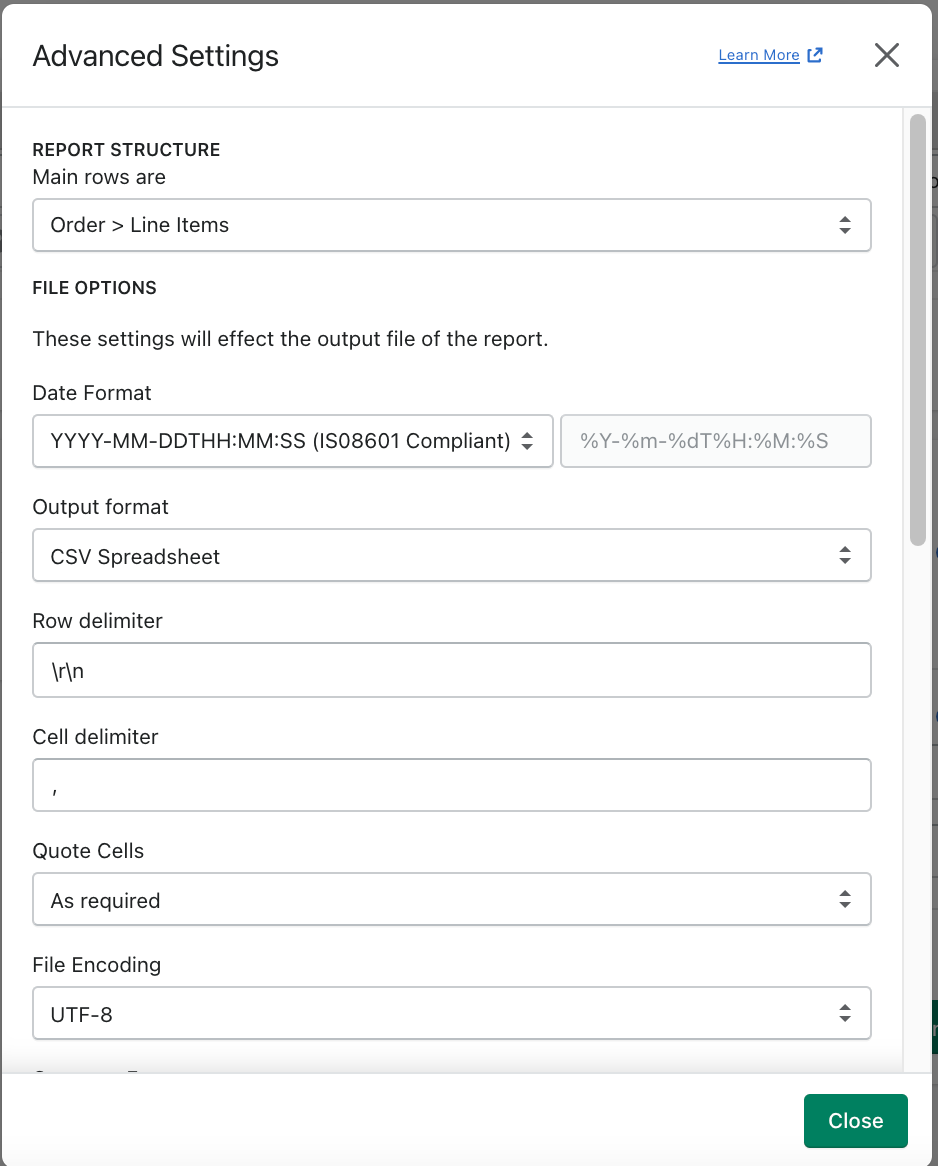
Task: Open the File Encoding dropdown
Action: [452, 1014]
